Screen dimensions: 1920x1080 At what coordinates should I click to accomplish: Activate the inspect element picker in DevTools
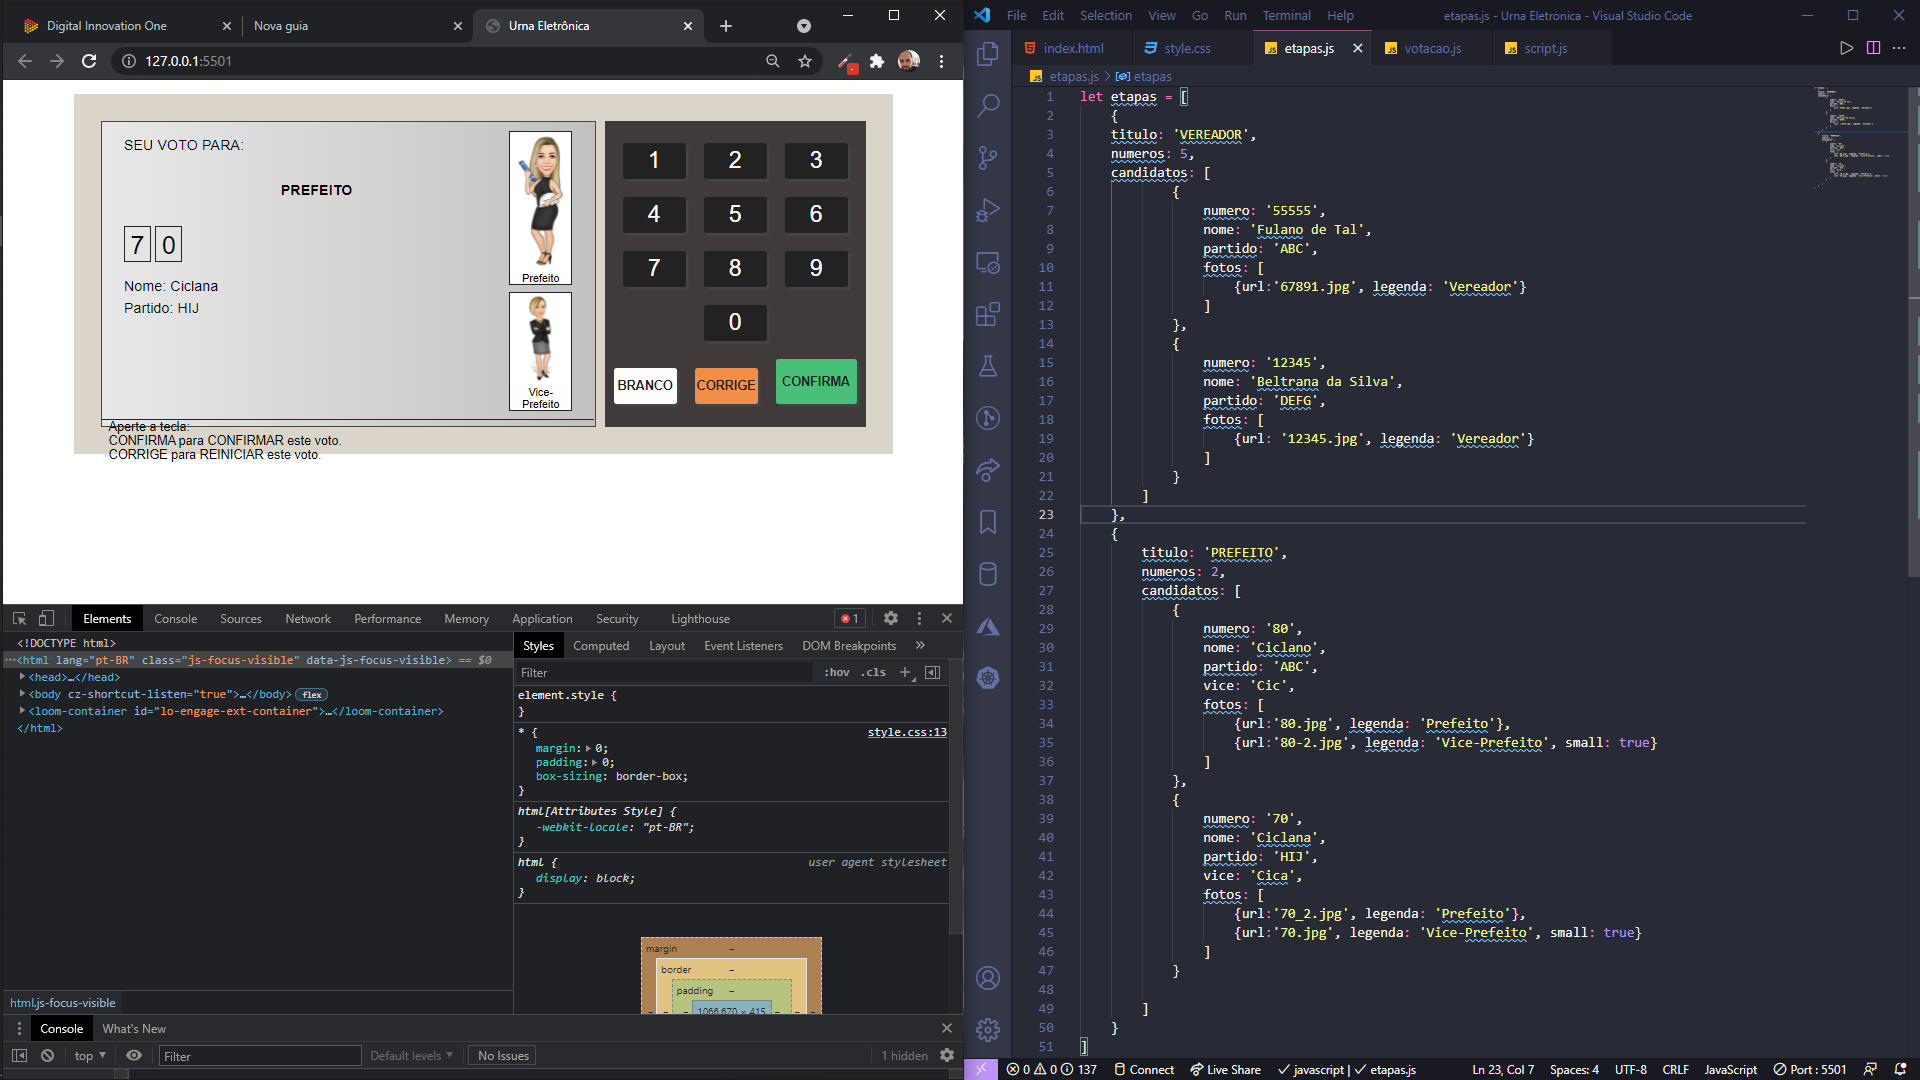(x=18, y=618)
